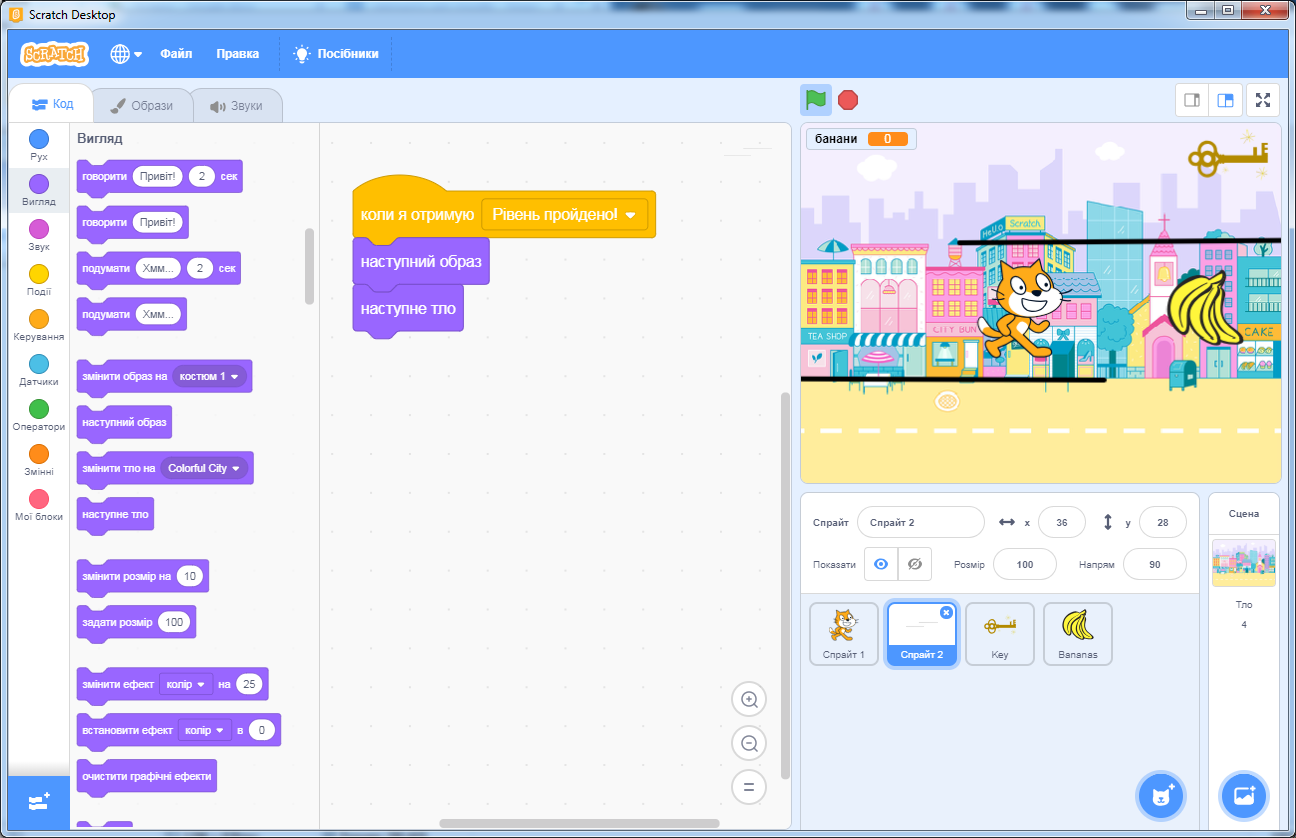
Task: Switch to the Код tab
Action: (x=52, y=104)
